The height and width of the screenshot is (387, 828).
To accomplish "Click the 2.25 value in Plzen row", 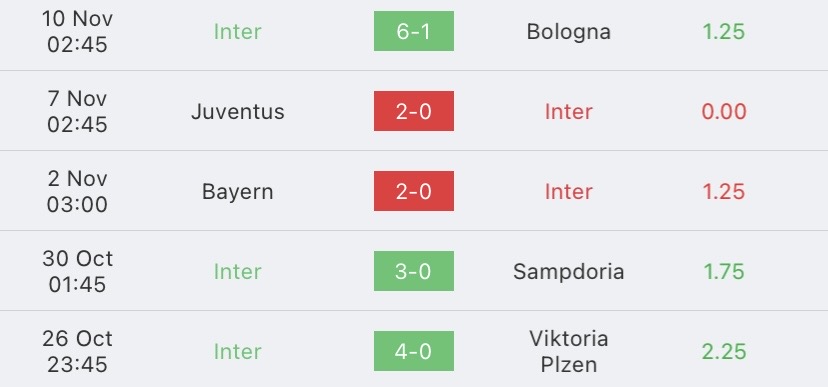I will pos(723,352).
